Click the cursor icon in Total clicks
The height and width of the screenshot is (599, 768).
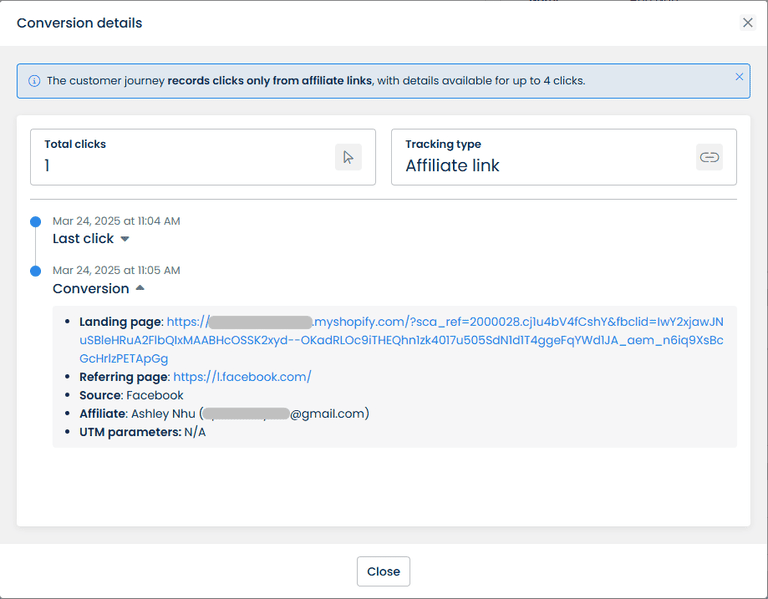[348, 157]
